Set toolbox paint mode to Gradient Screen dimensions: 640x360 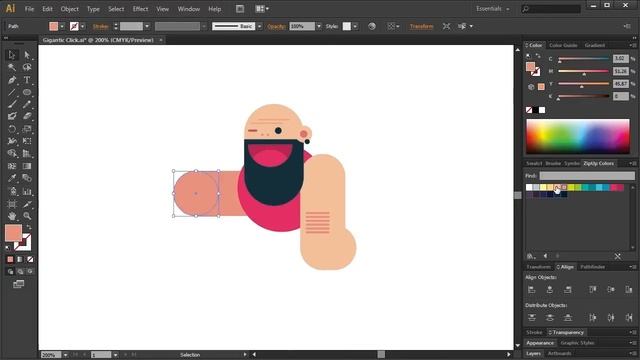pyautogui.click(x=20, y=259)
